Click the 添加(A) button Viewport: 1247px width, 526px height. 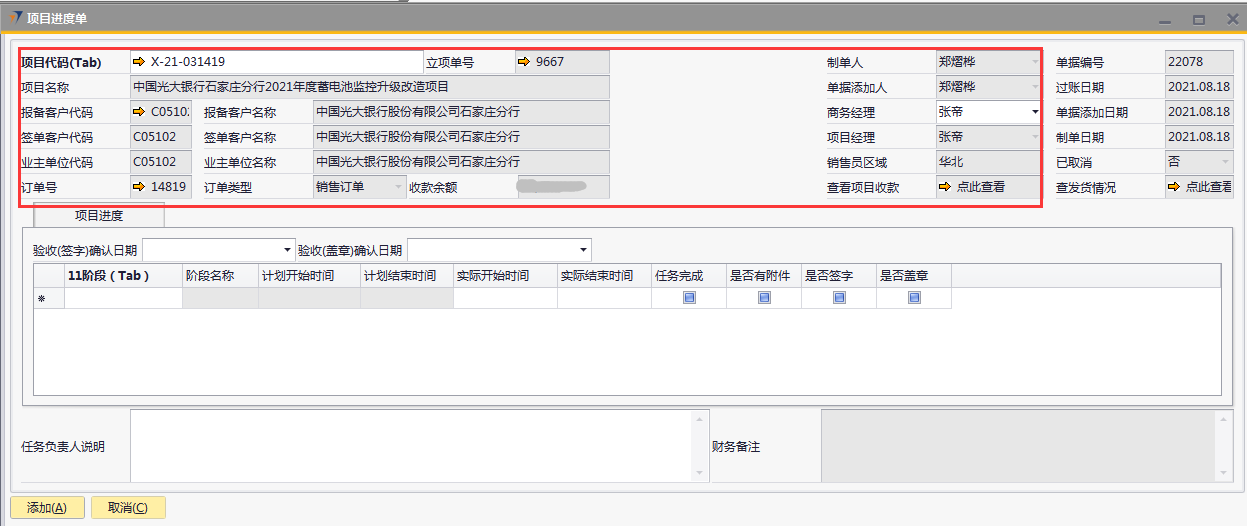(47, 508)
